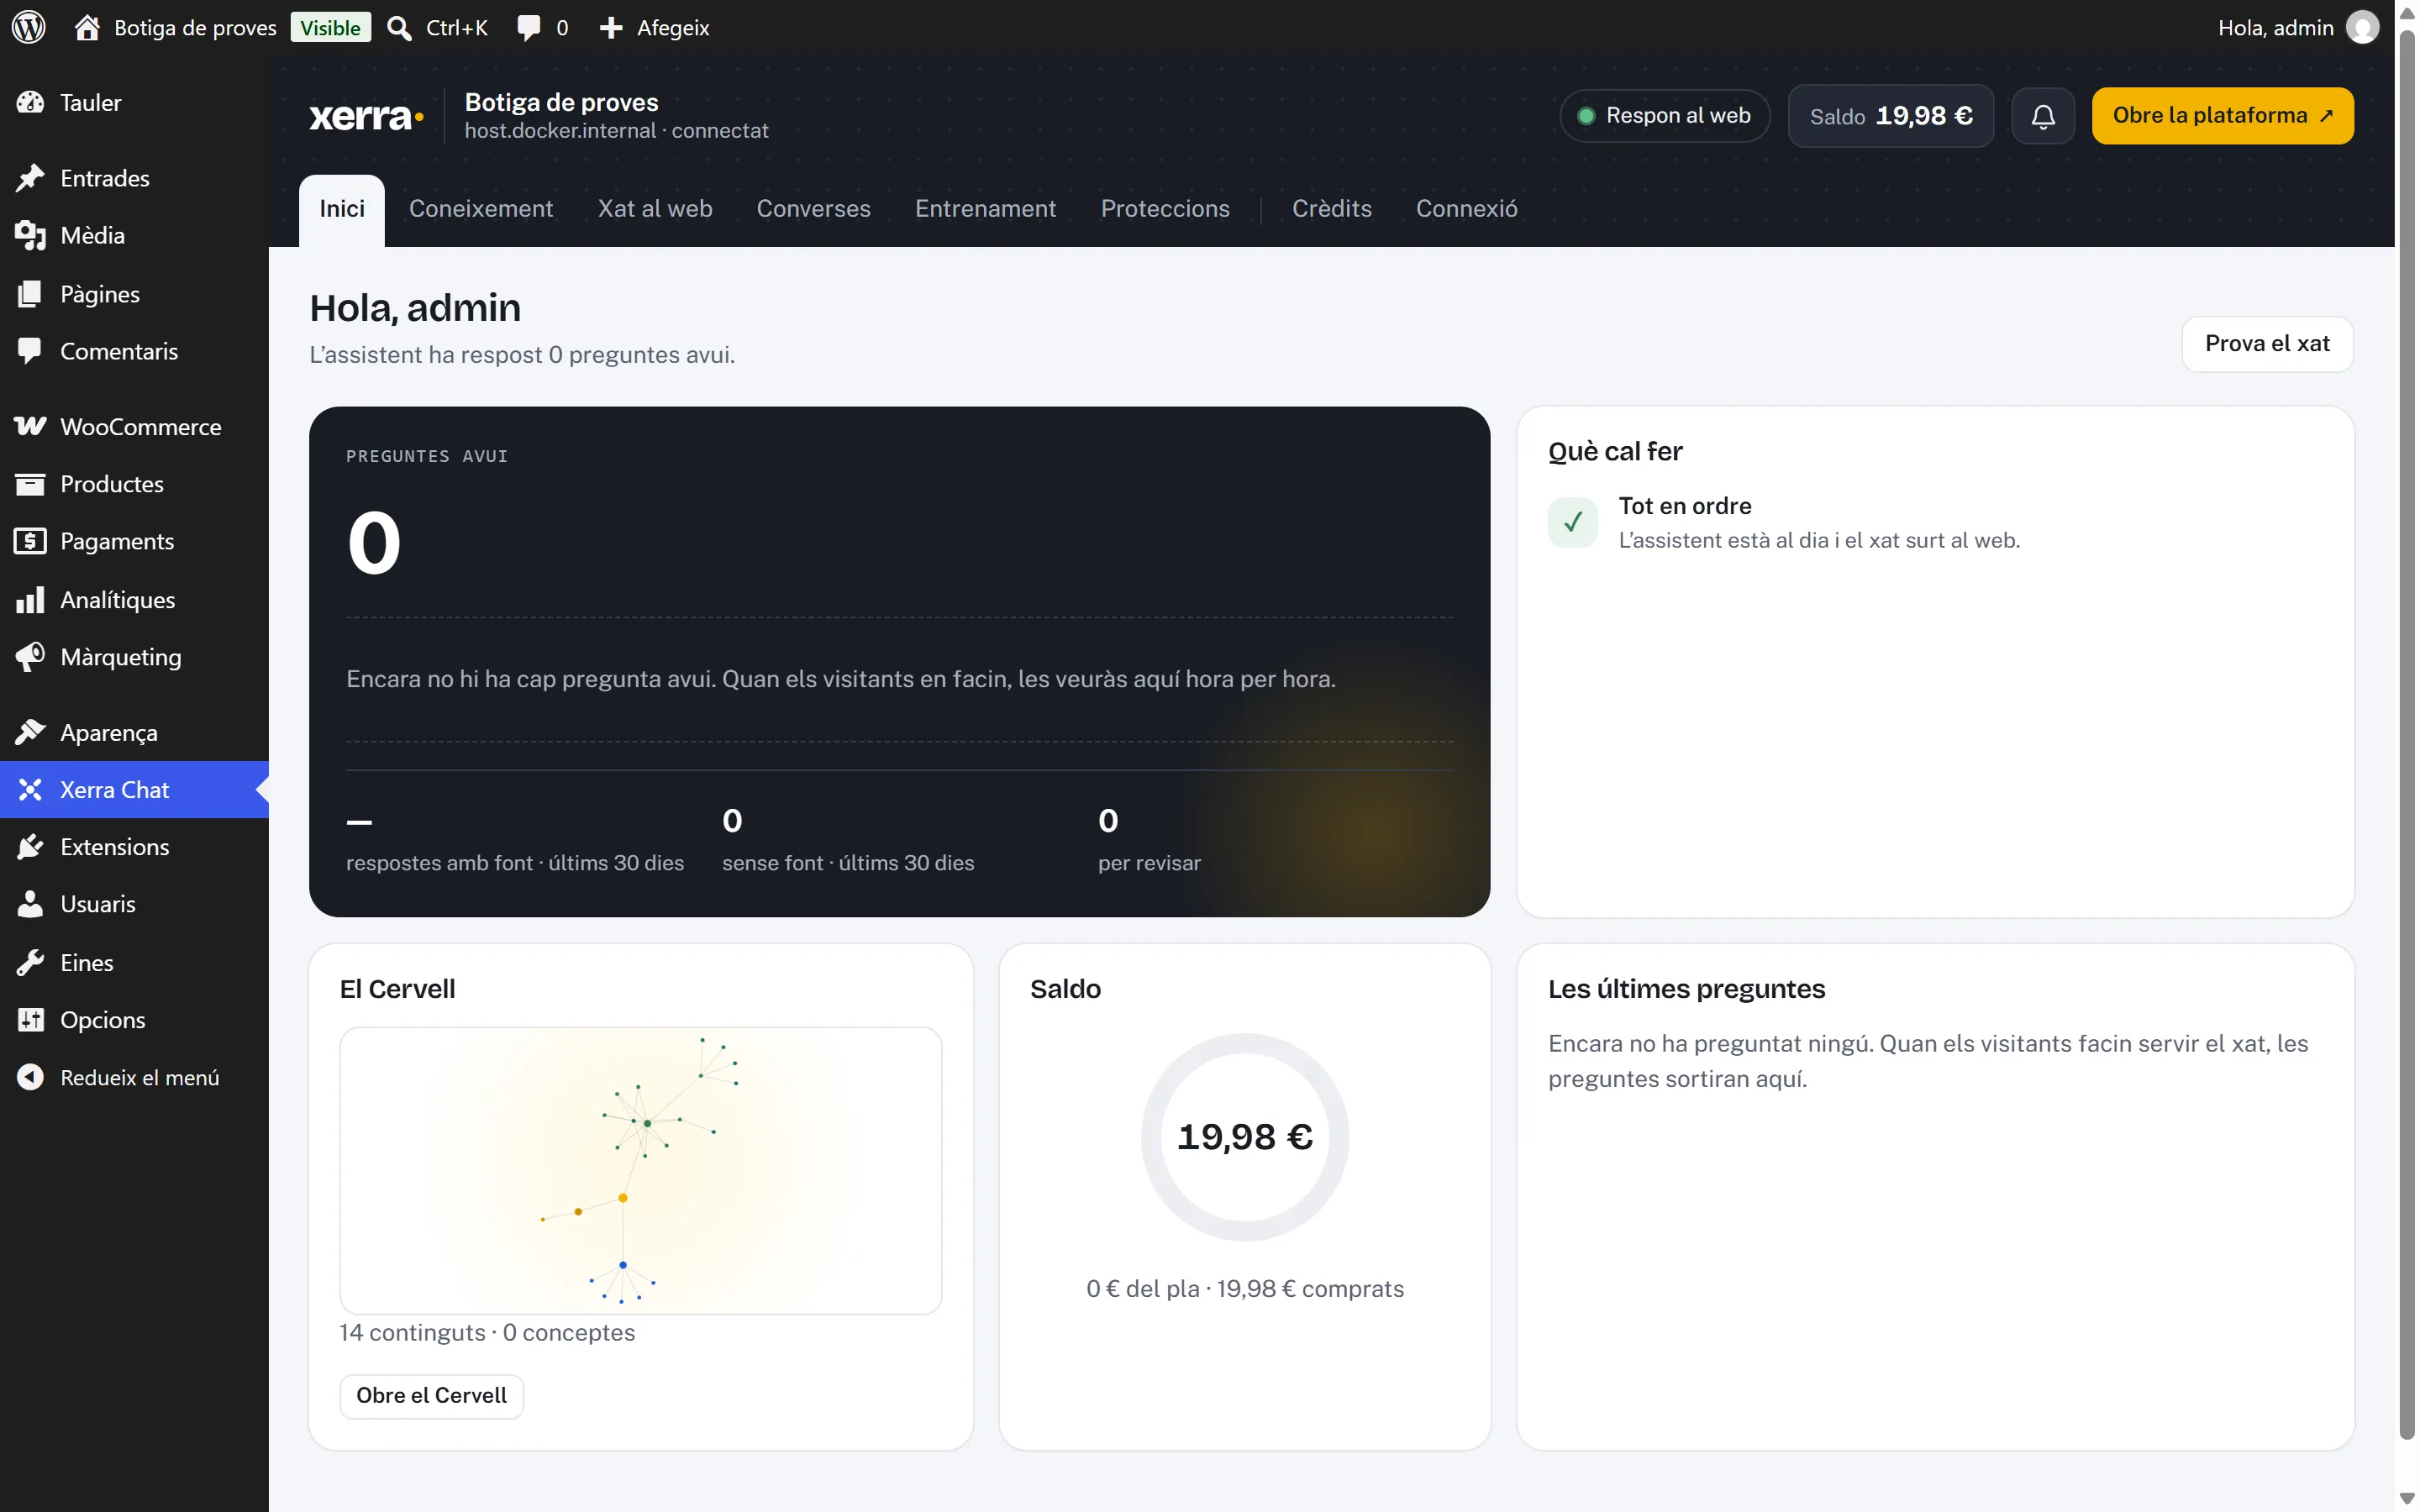Click the Obre la plataforma button
Screen dimensions: 2420x1512
(x=2222, y=116)
